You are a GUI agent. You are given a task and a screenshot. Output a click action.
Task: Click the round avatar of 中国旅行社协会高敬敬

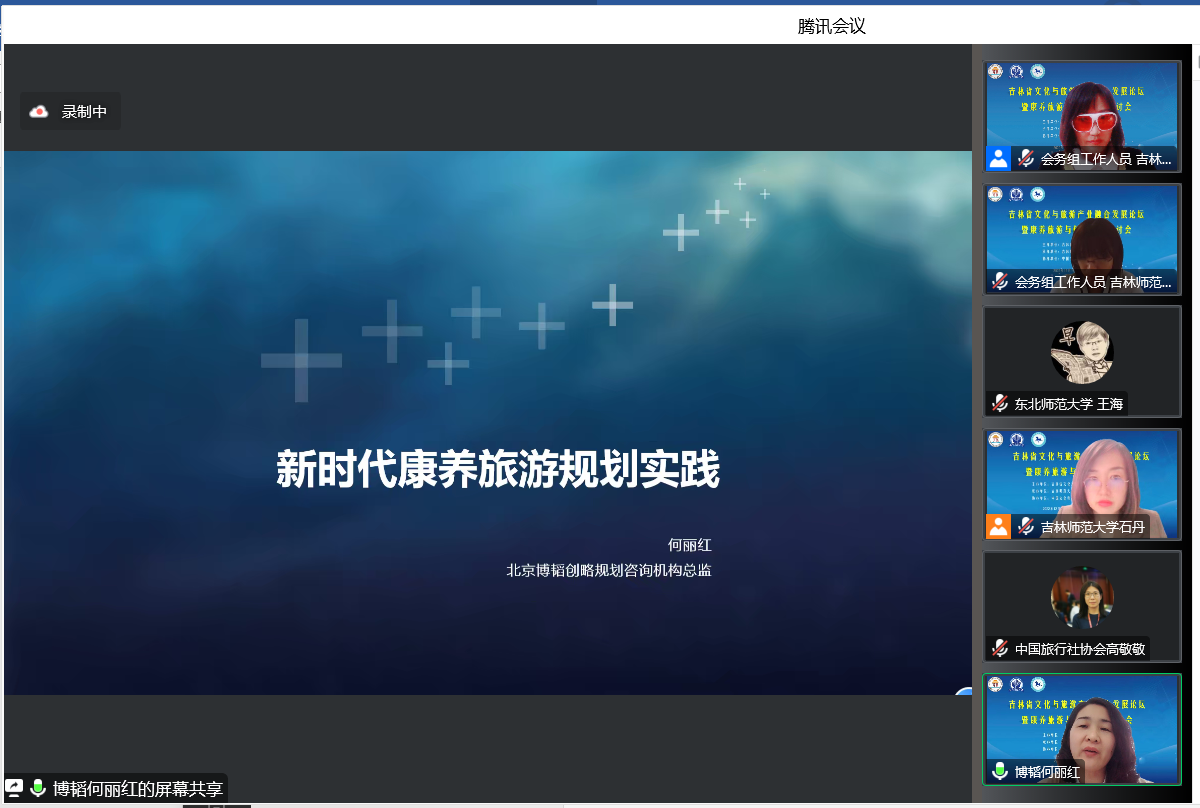[1082, 596]
